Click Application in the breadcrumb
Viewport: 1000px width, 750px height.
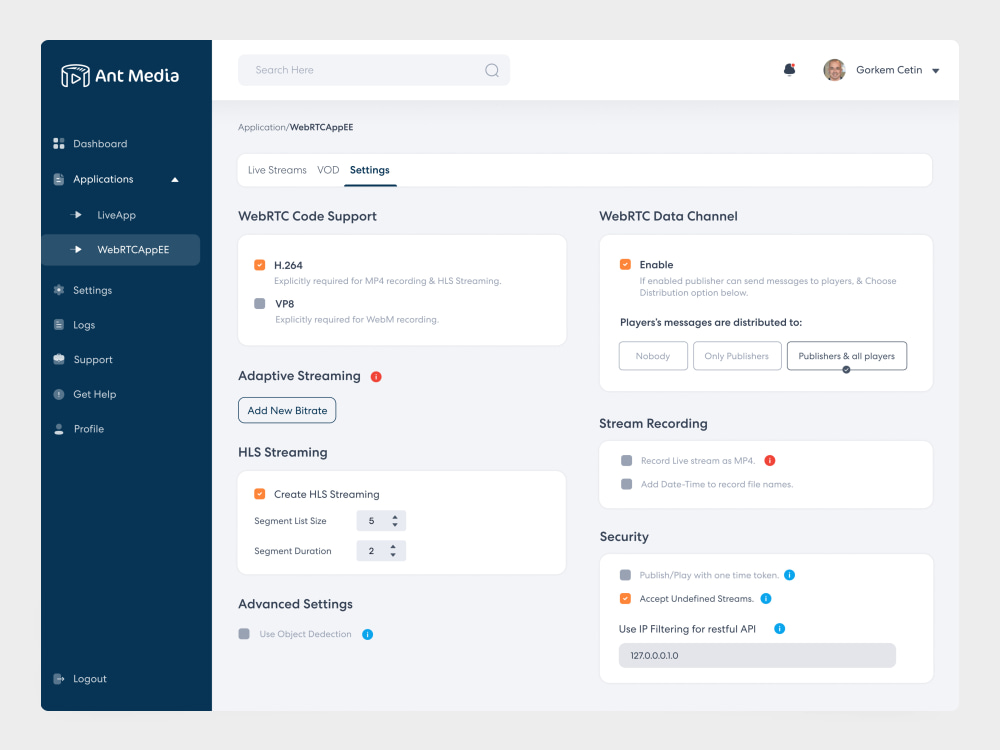[x=262, y=128]
